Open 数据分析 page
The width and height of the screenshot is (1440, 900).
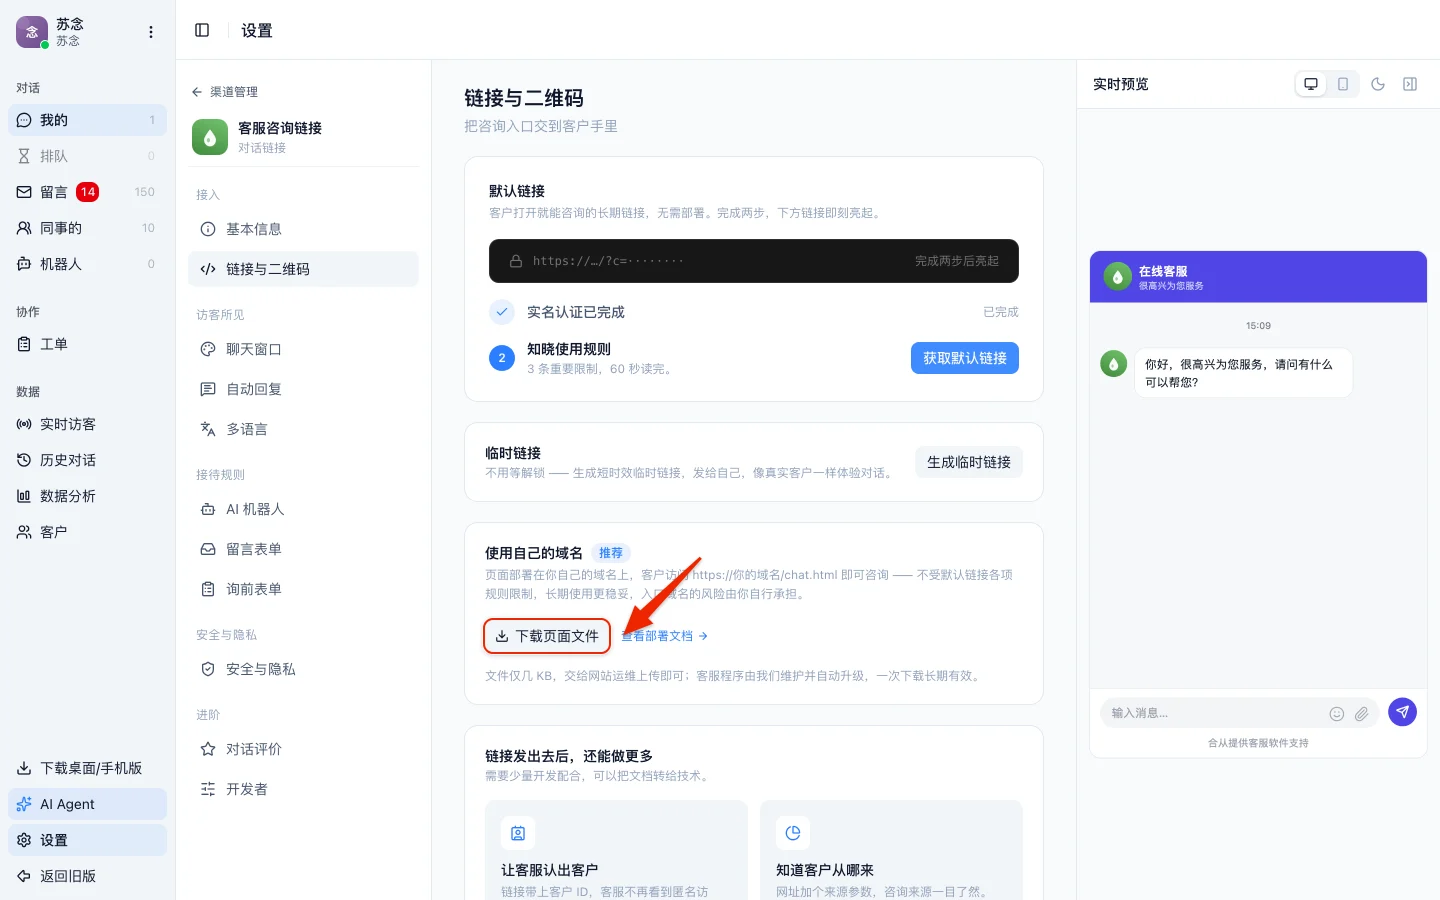click(87, 496)
